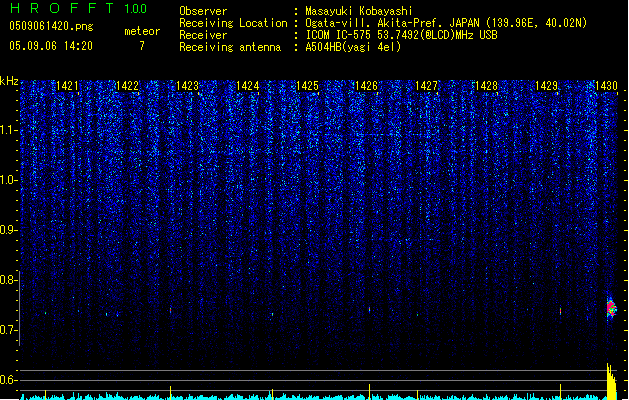The image size is (629, 400).
Task: Click the 1.1 kHz frequency axis label
Action: click(x=8, y=131)
